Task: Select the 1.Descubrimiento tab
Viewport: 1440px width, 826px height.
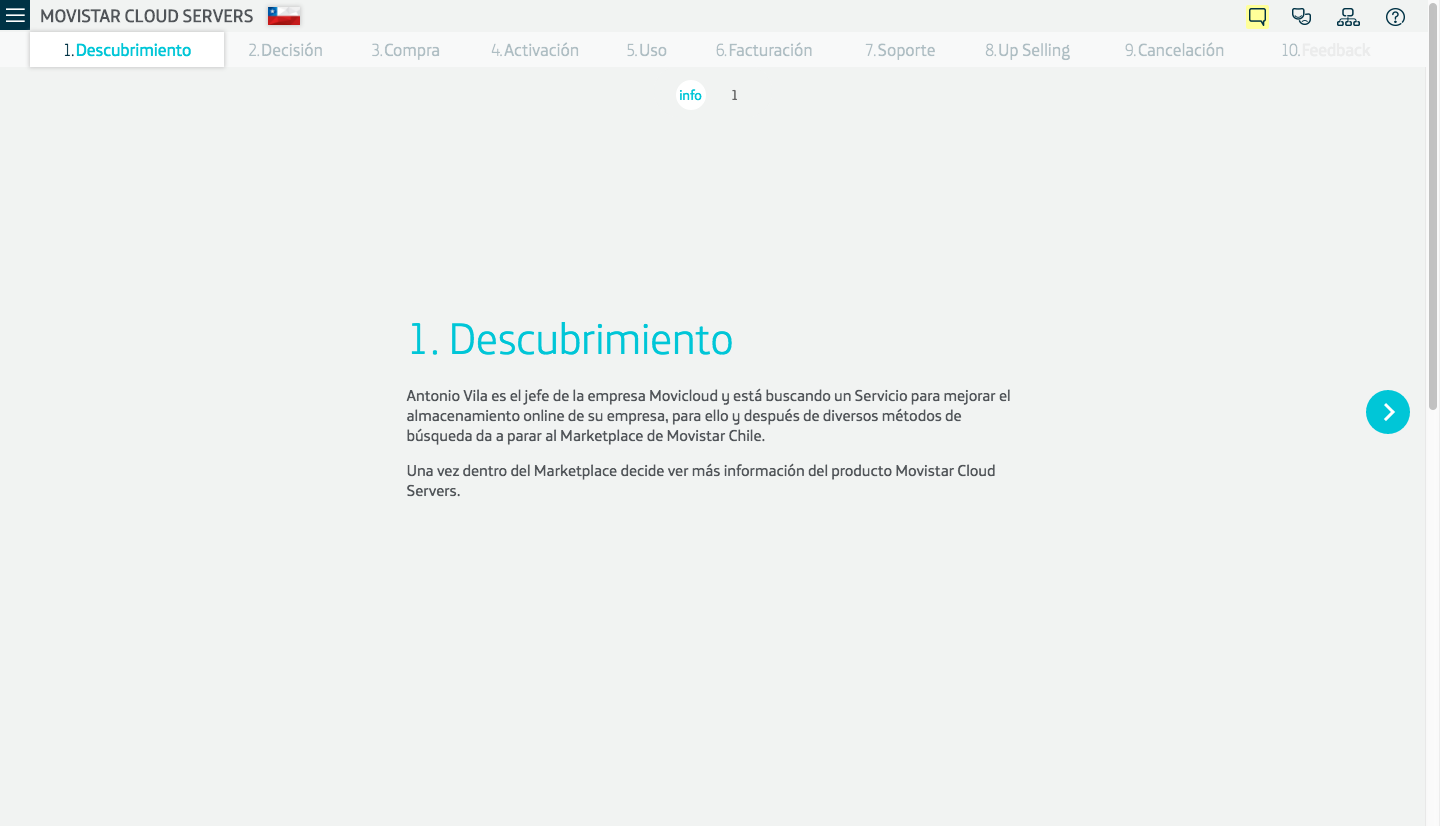Action: pyautogui.click(x=127, y=50)
